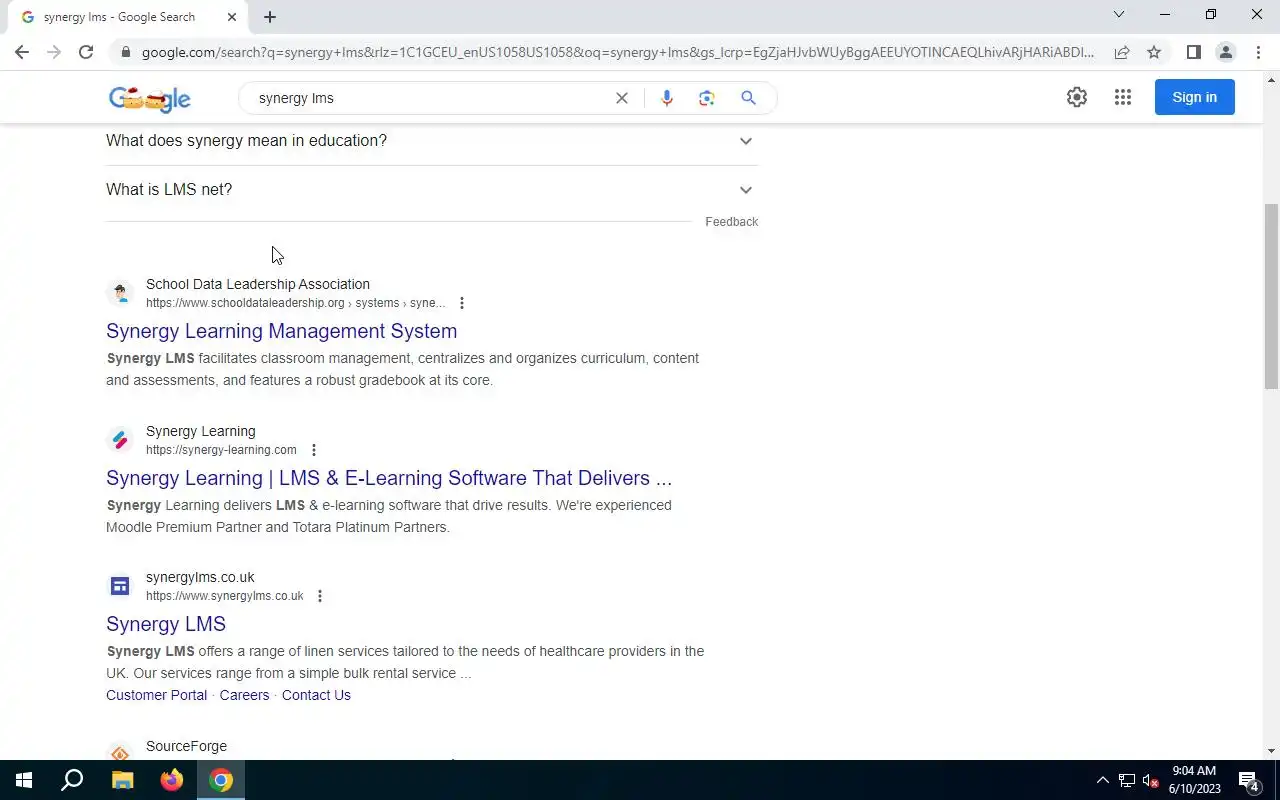The image size is (1280, 800).
Task: Share this page icon in address bar
Action: [x=1122, y=52]
